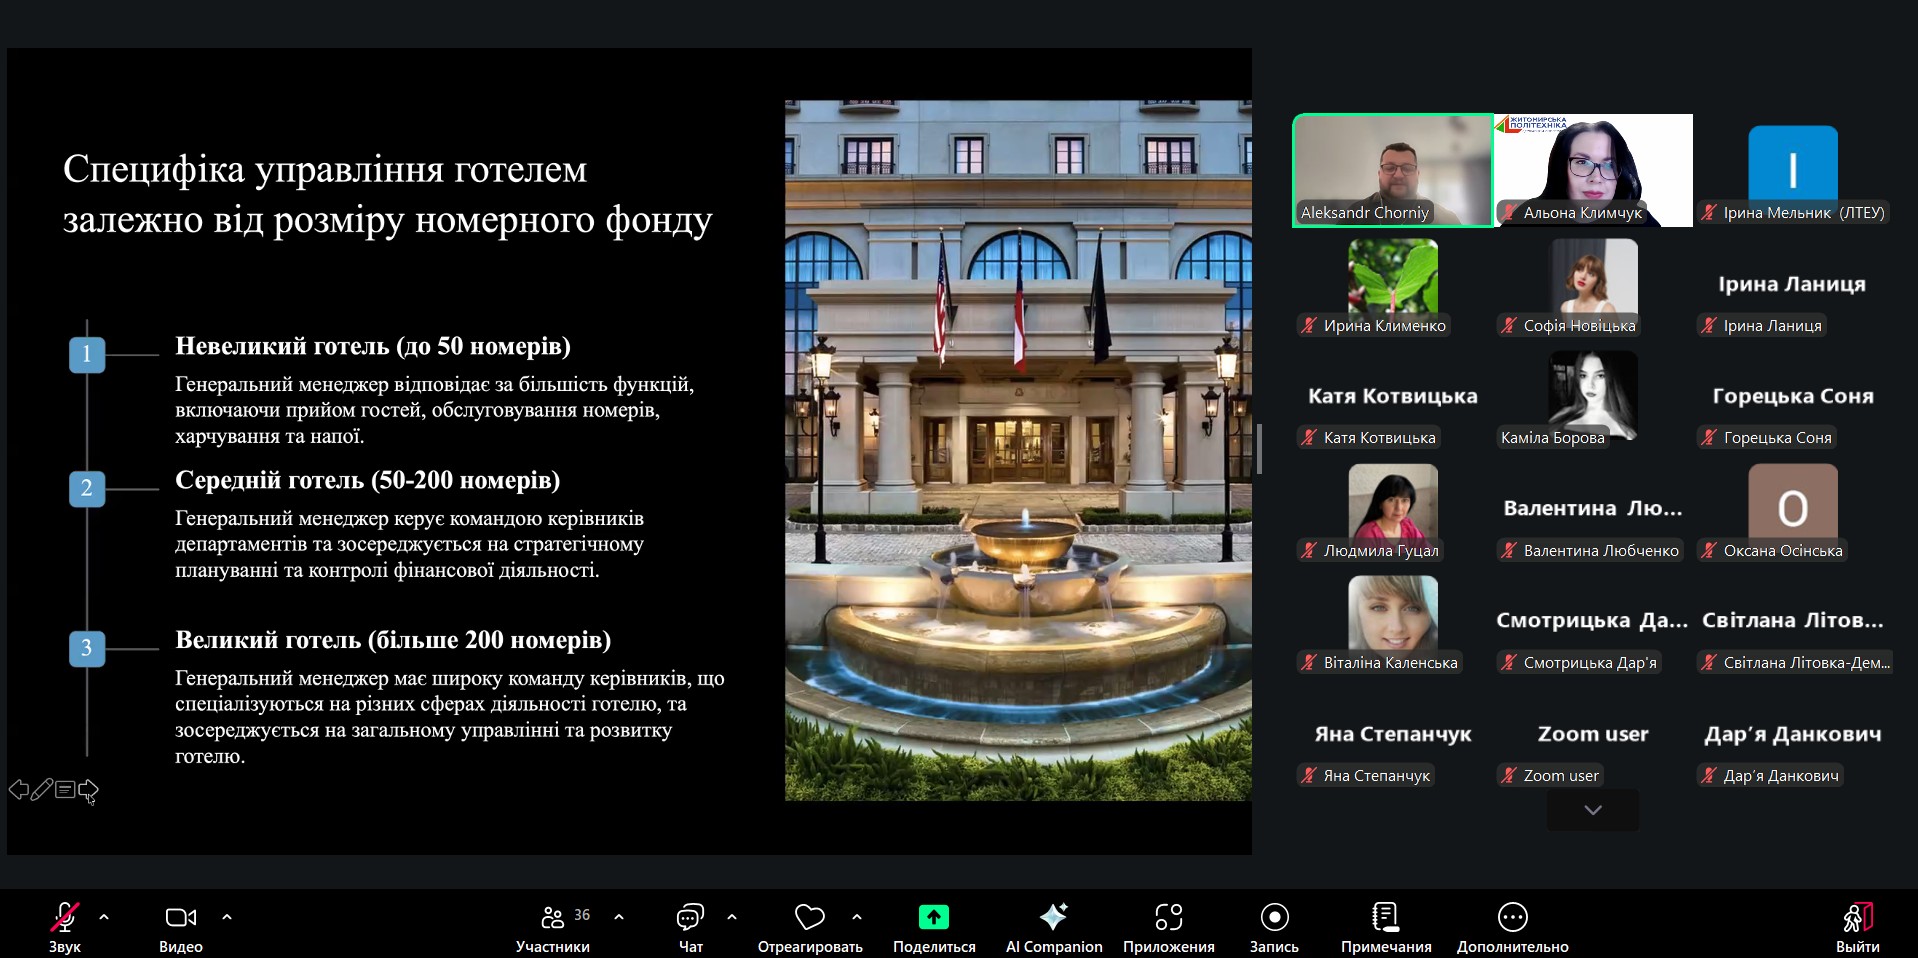The image size is (1918, 958).
Task: Click the slide pen annotation tool
Action: point(41,790)
